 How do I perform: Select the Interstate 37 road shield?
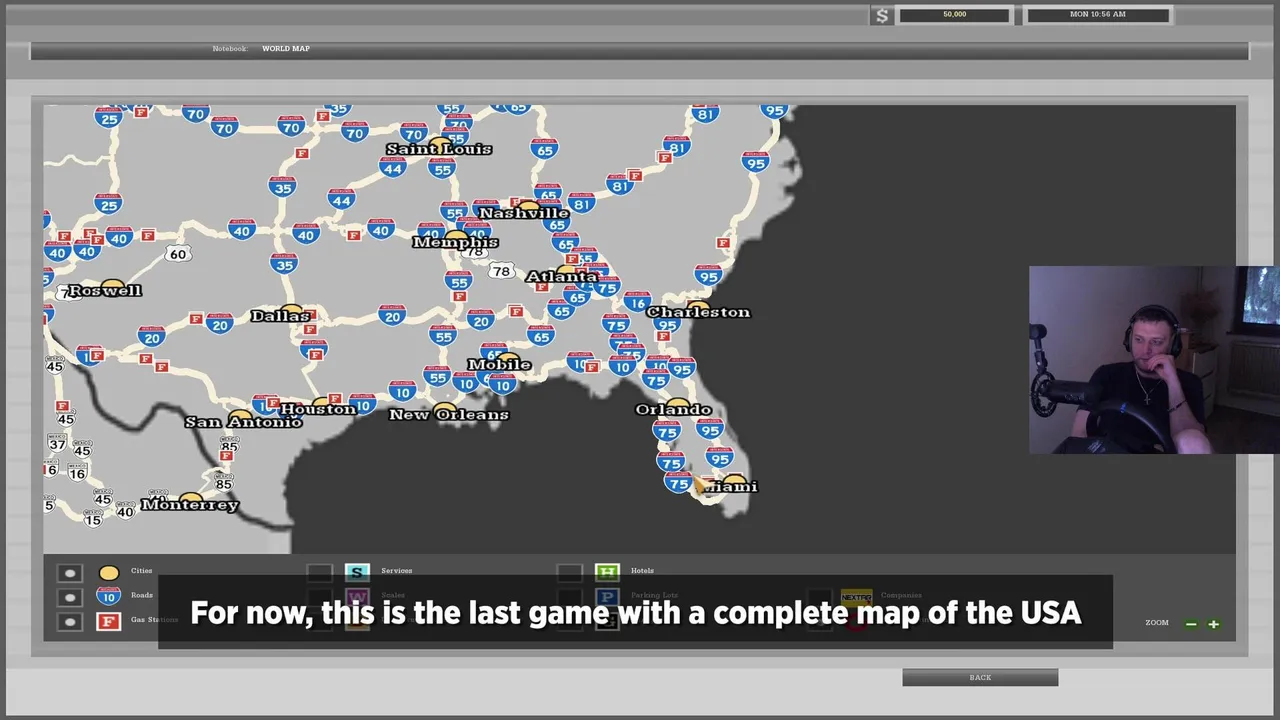coord(57,444)
